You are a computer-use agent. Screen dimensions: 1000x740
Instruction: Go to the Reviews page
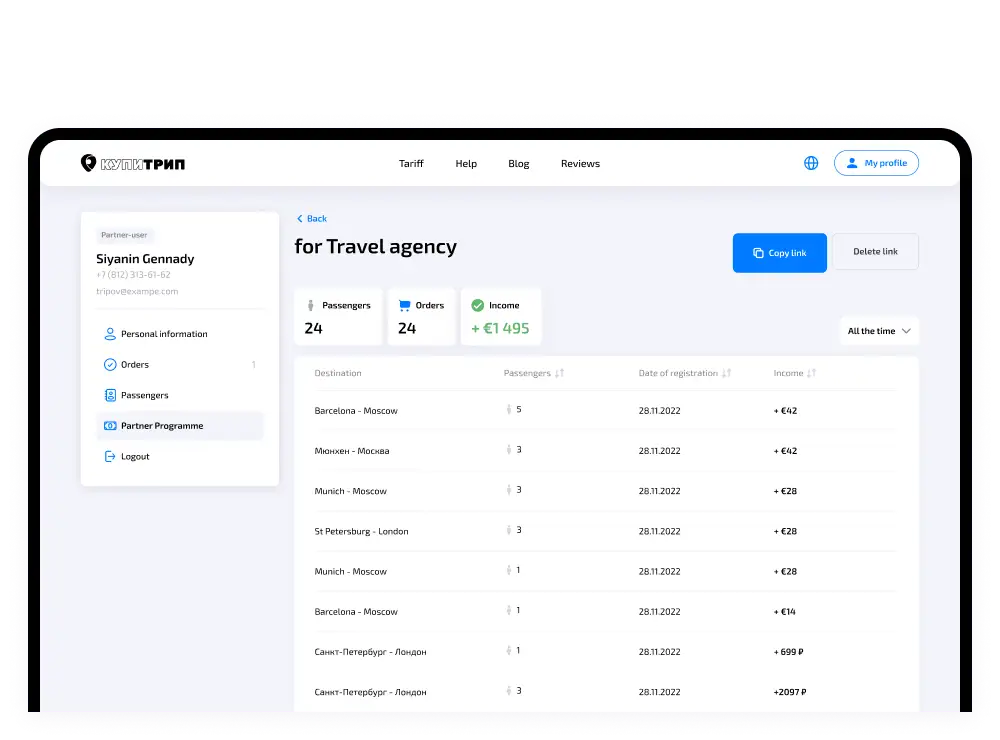point(580,164)
